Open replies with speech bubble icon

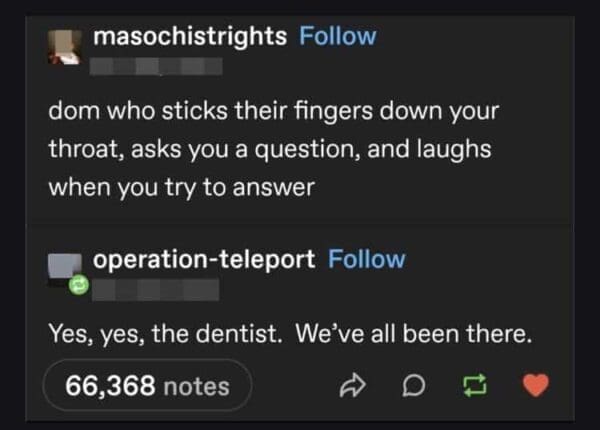click(x=414, y=386)
